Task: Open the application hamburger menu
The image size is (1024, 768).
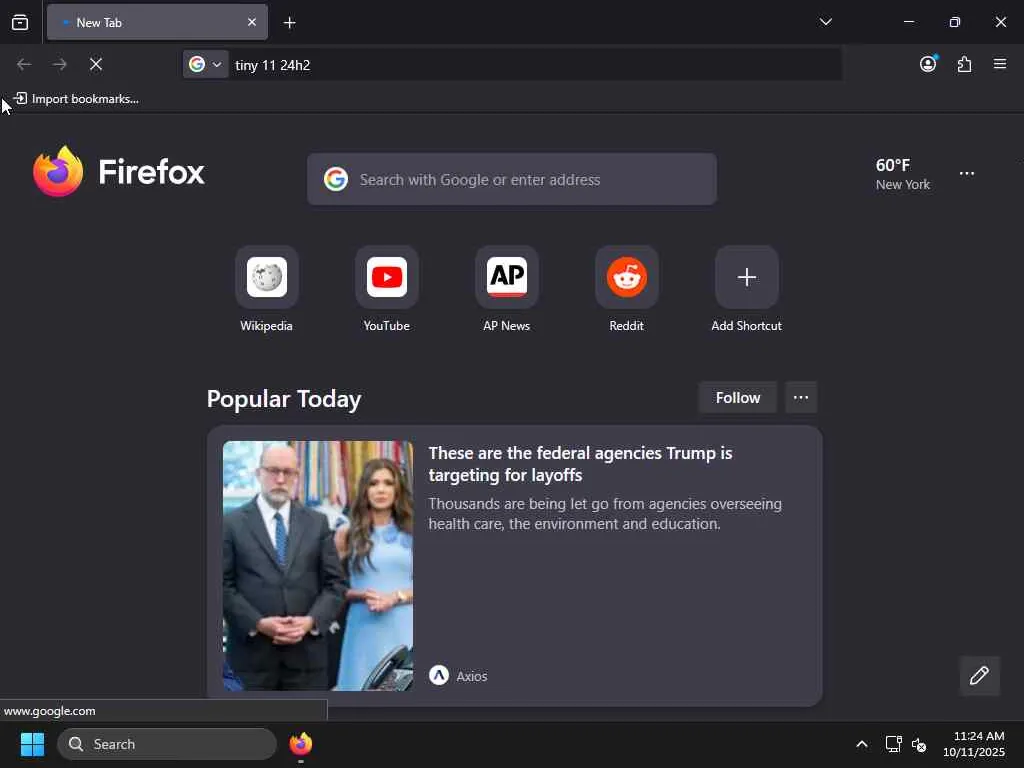Action: pyautogui.click(x=1000, y=64)
